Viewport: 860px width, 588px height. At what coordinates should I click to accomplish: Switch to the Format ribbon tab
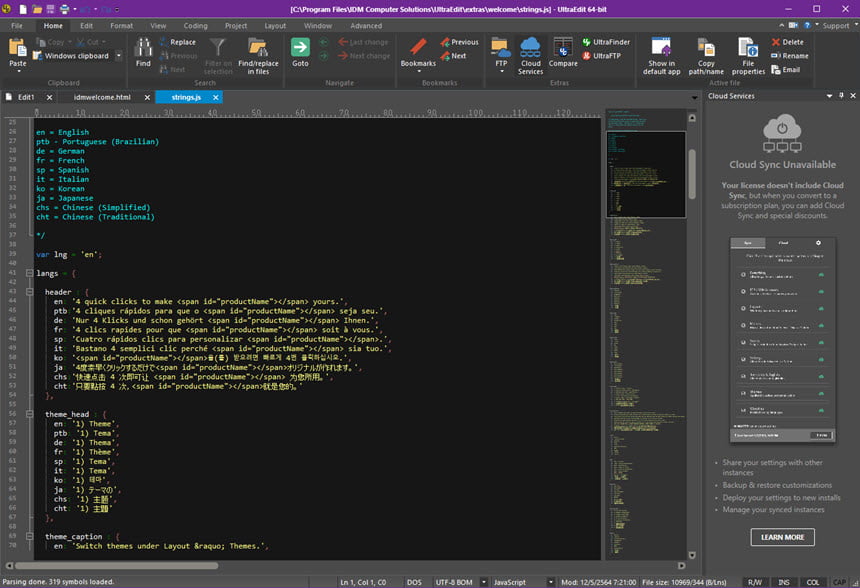tap(121, 26)
